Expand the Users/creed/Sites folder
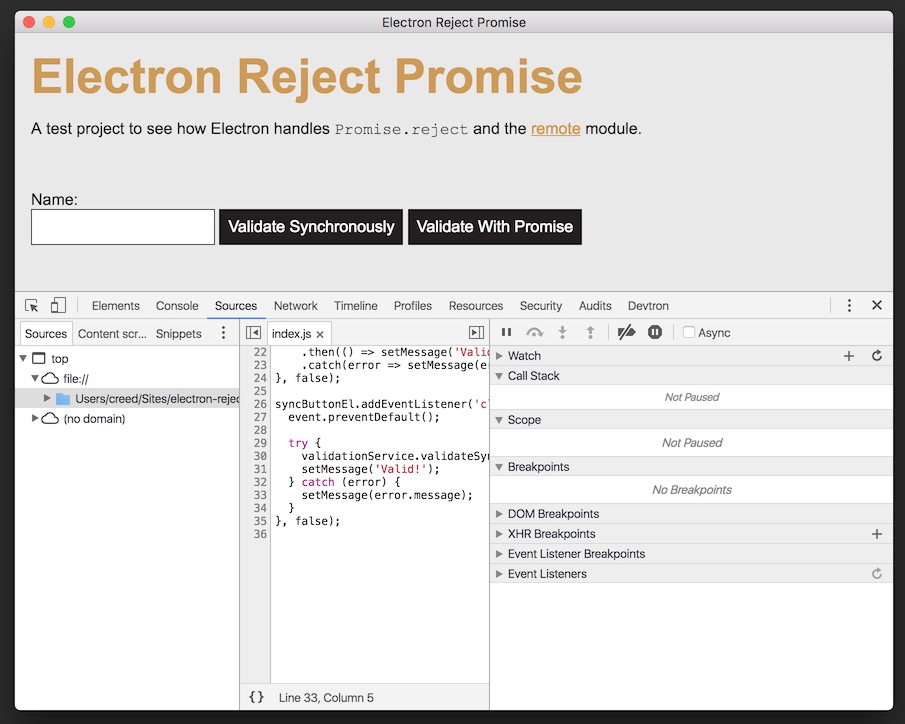The height and width of the screenshot is (724, 905). 47,398
